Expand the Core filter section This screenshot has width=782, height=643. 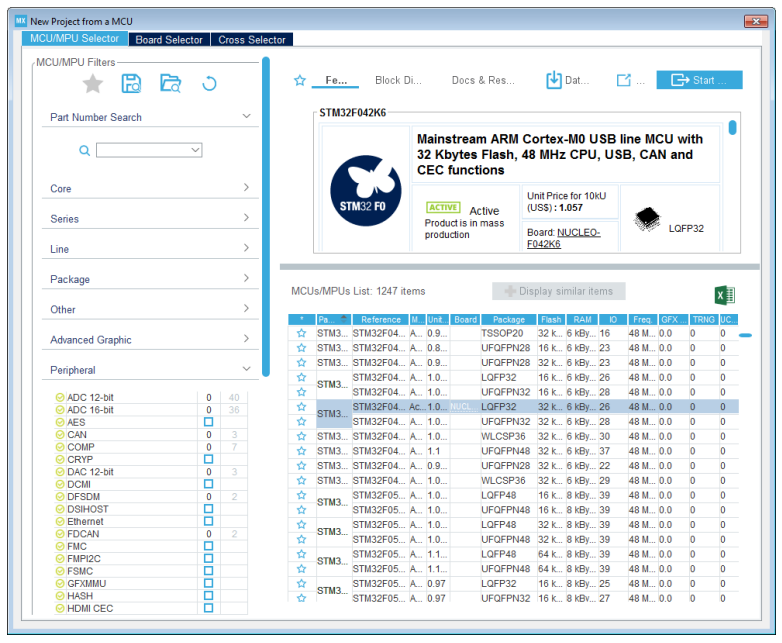(246, 188)
